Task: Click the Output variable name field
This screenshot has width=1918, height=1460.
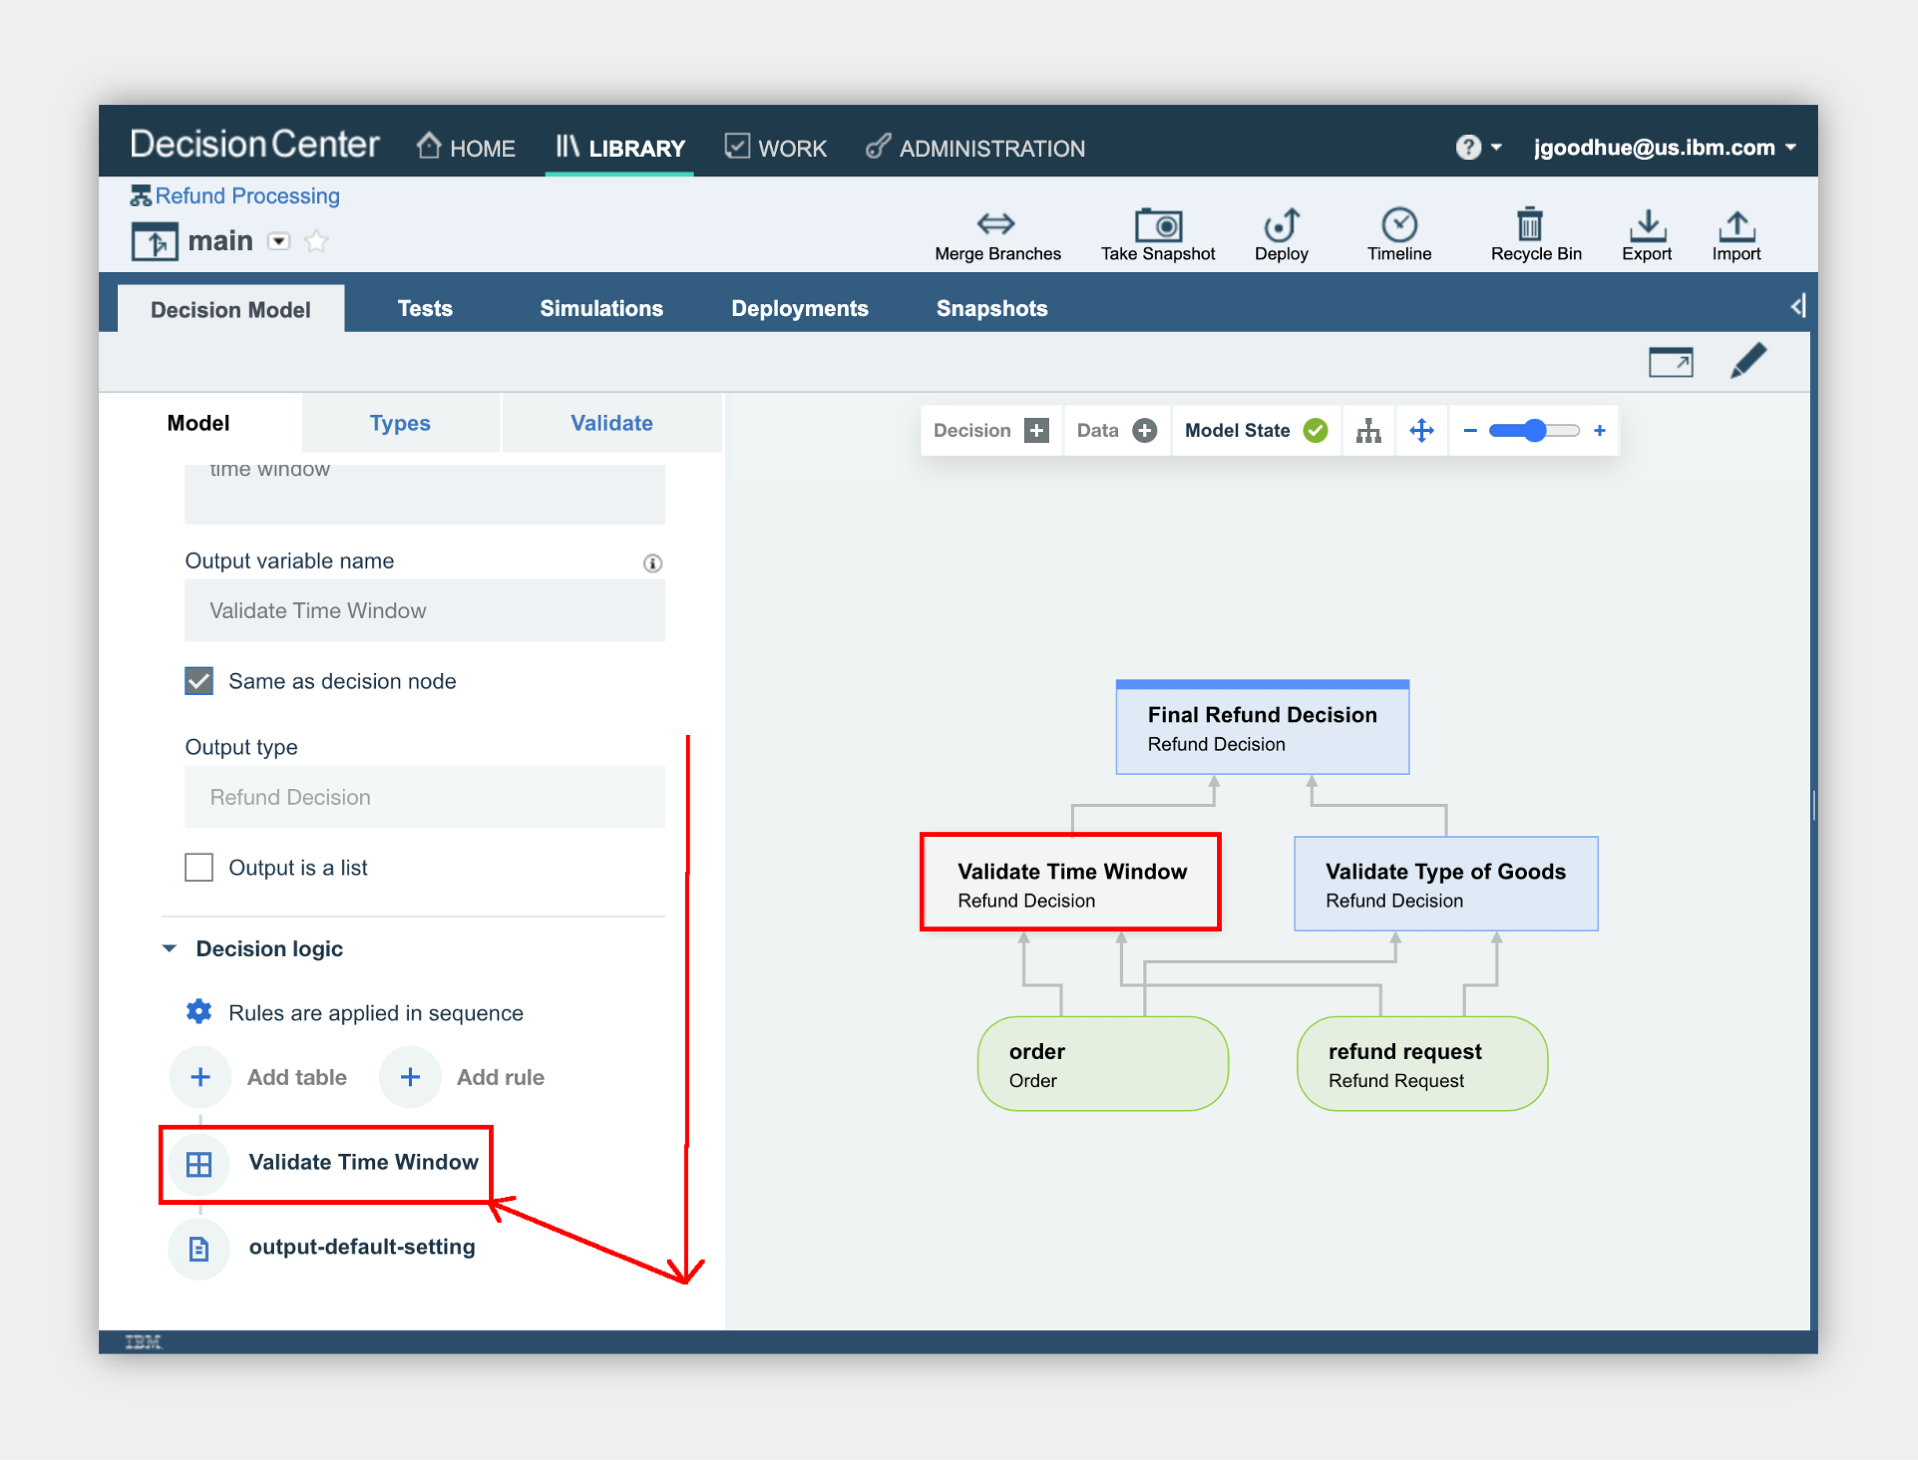Action: pyautogui.click(x=425, y=610)
